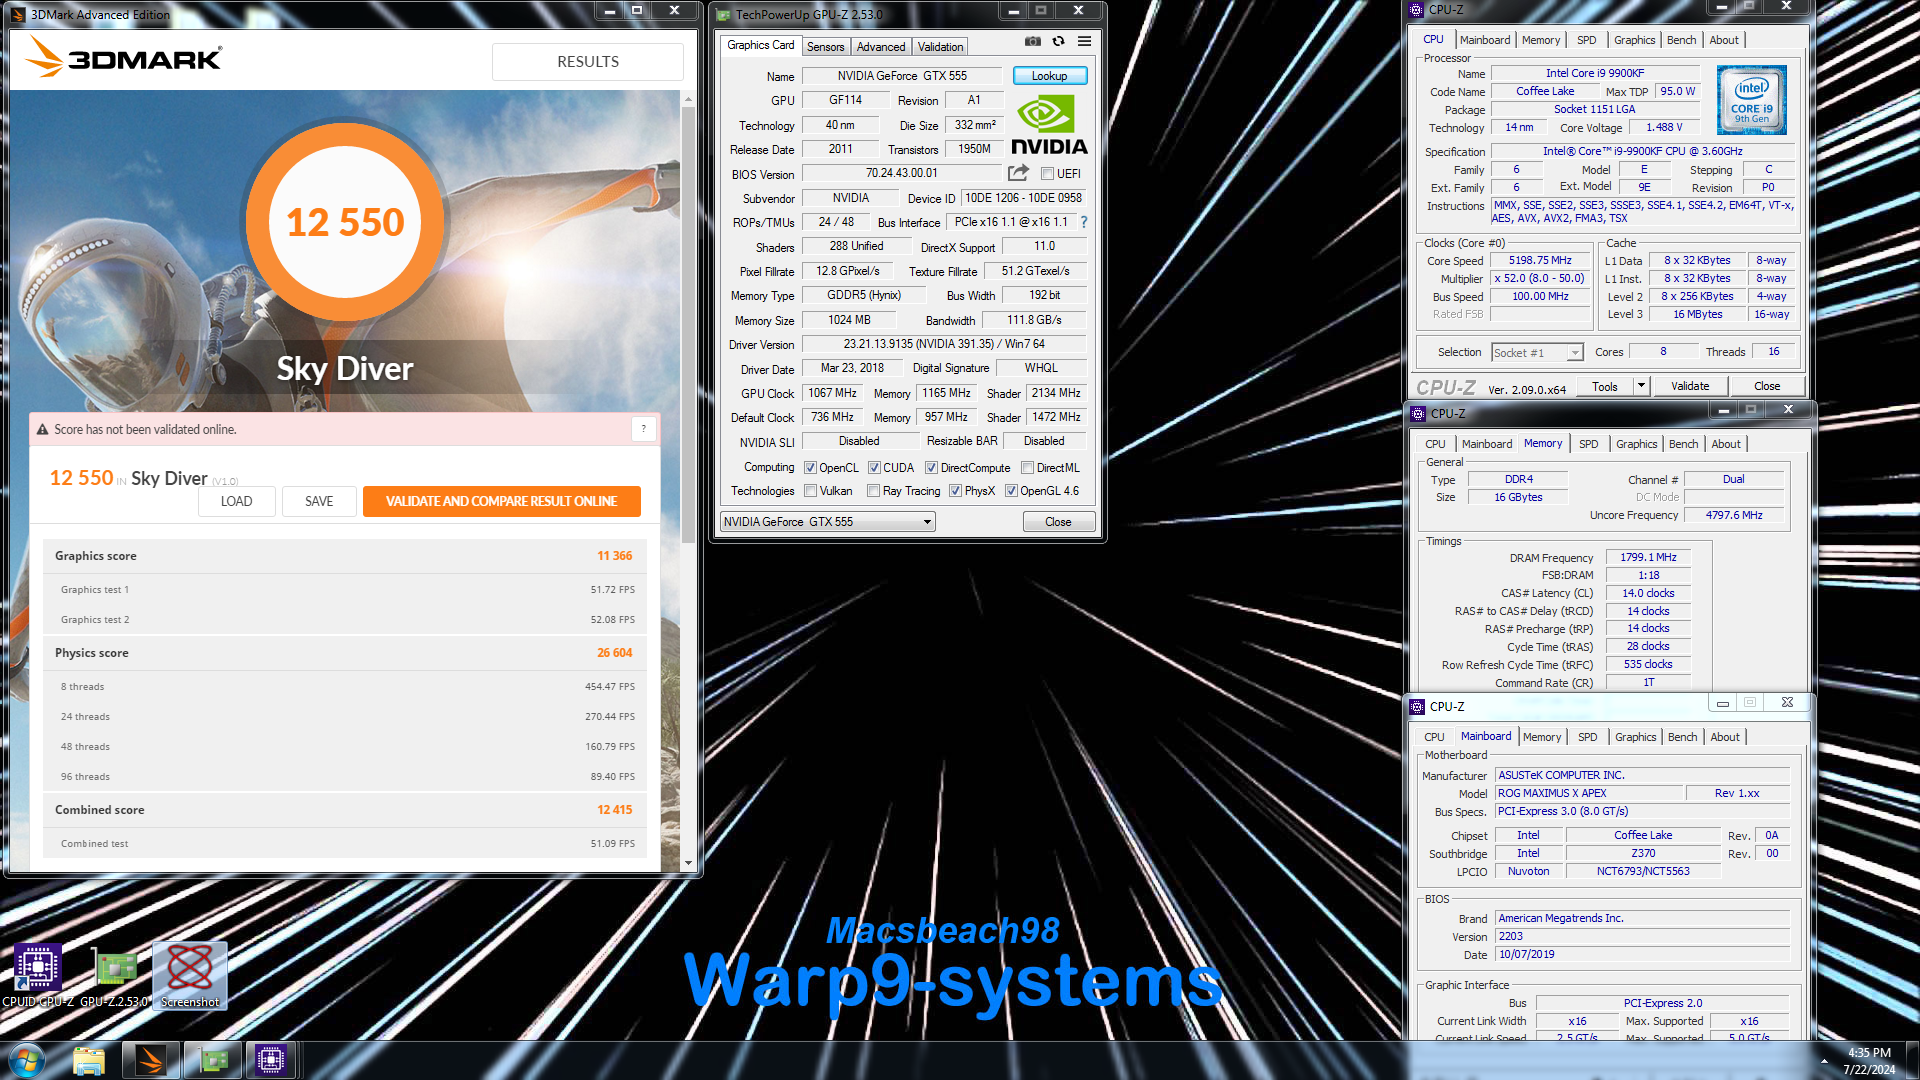
Task: Open GPU-Z.2.53.0 desktop icon
Action: point(115,976)
